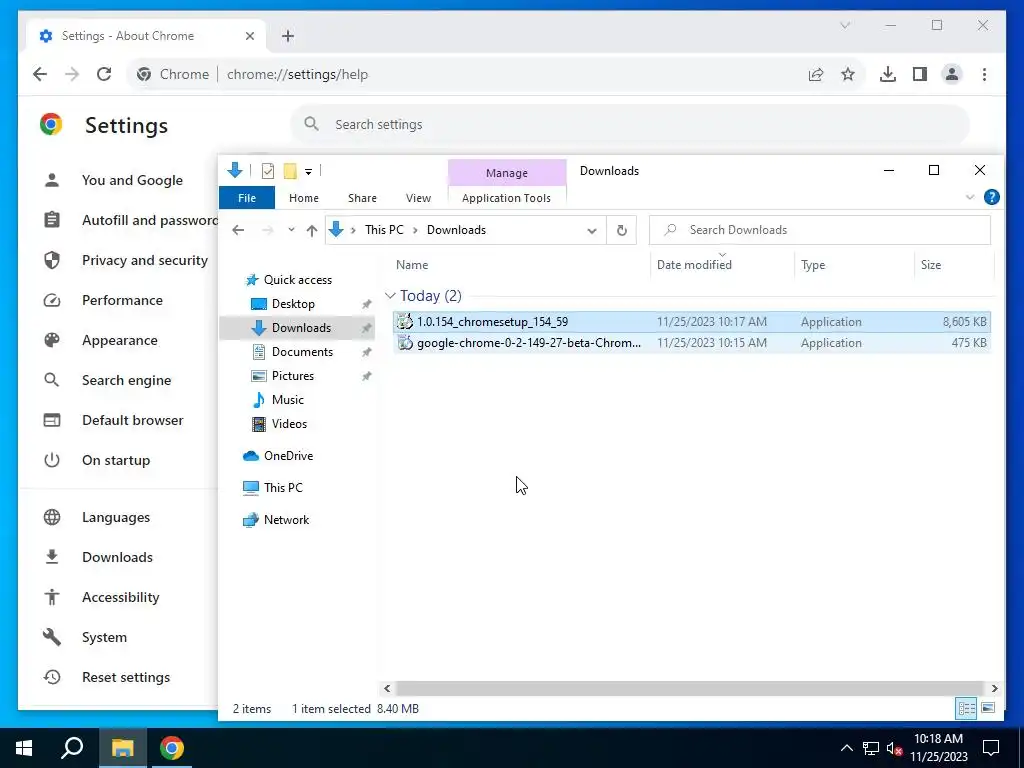This screenshot has width=1024, height=768.
Task: Open Reset settings section
Action: pos(125,677)
